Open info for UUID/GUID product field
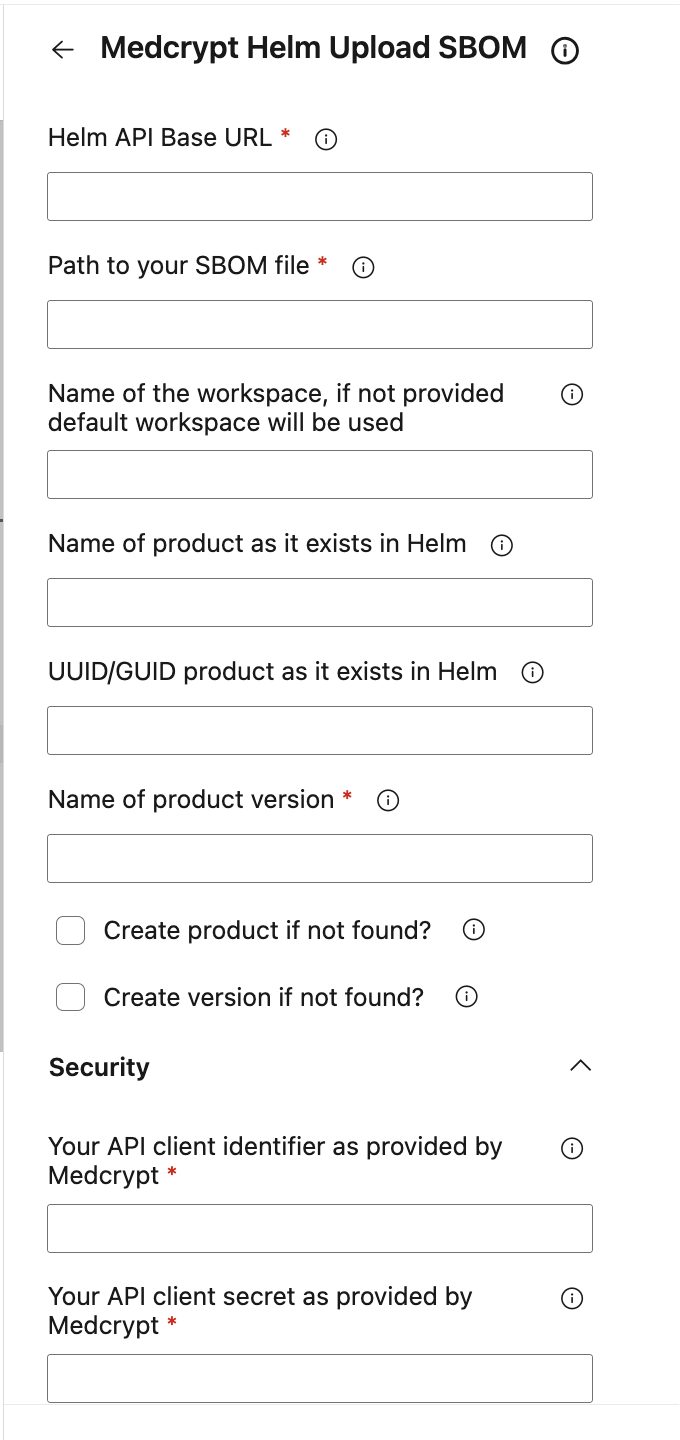680x1440 pixels. click(x=532, y=672)
